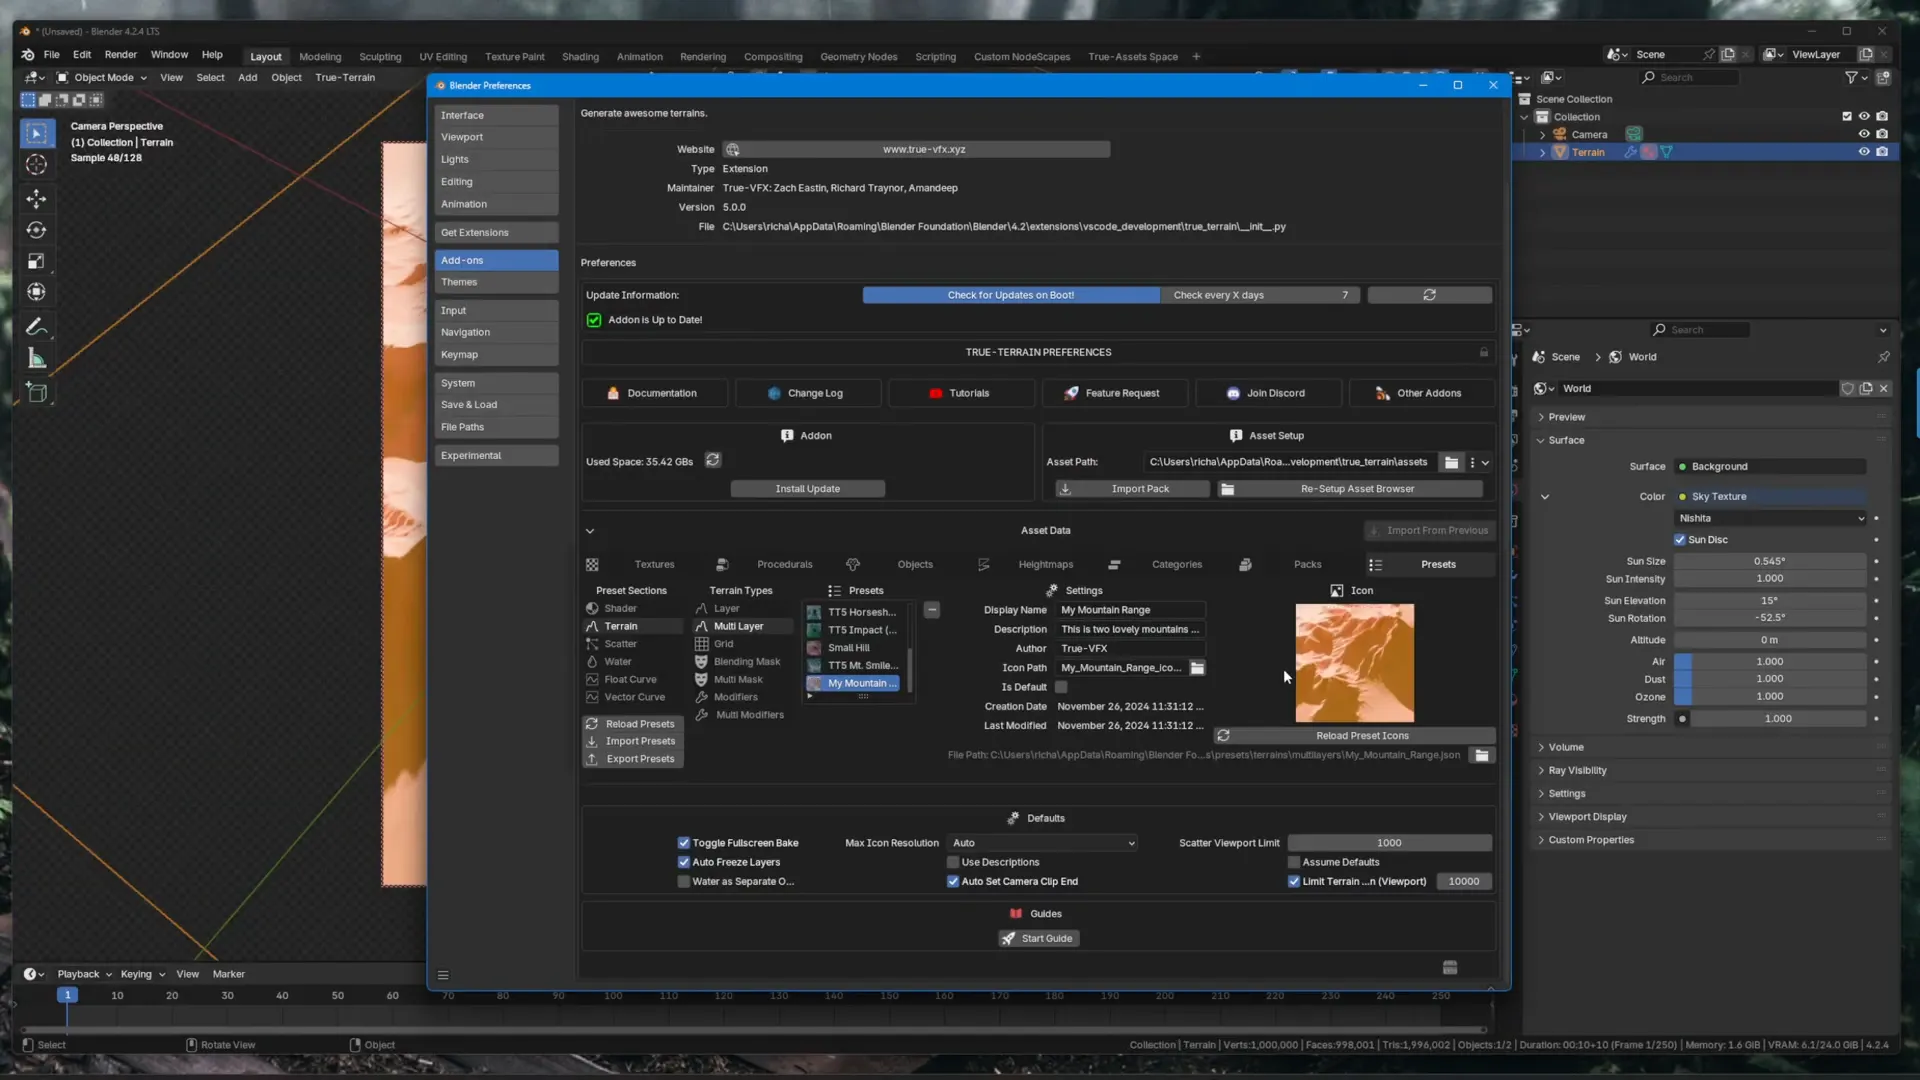Viewport: 1920px width, 1080px height.
Task: Click the refresh update check icon
Action: [x=1429, y=295]
